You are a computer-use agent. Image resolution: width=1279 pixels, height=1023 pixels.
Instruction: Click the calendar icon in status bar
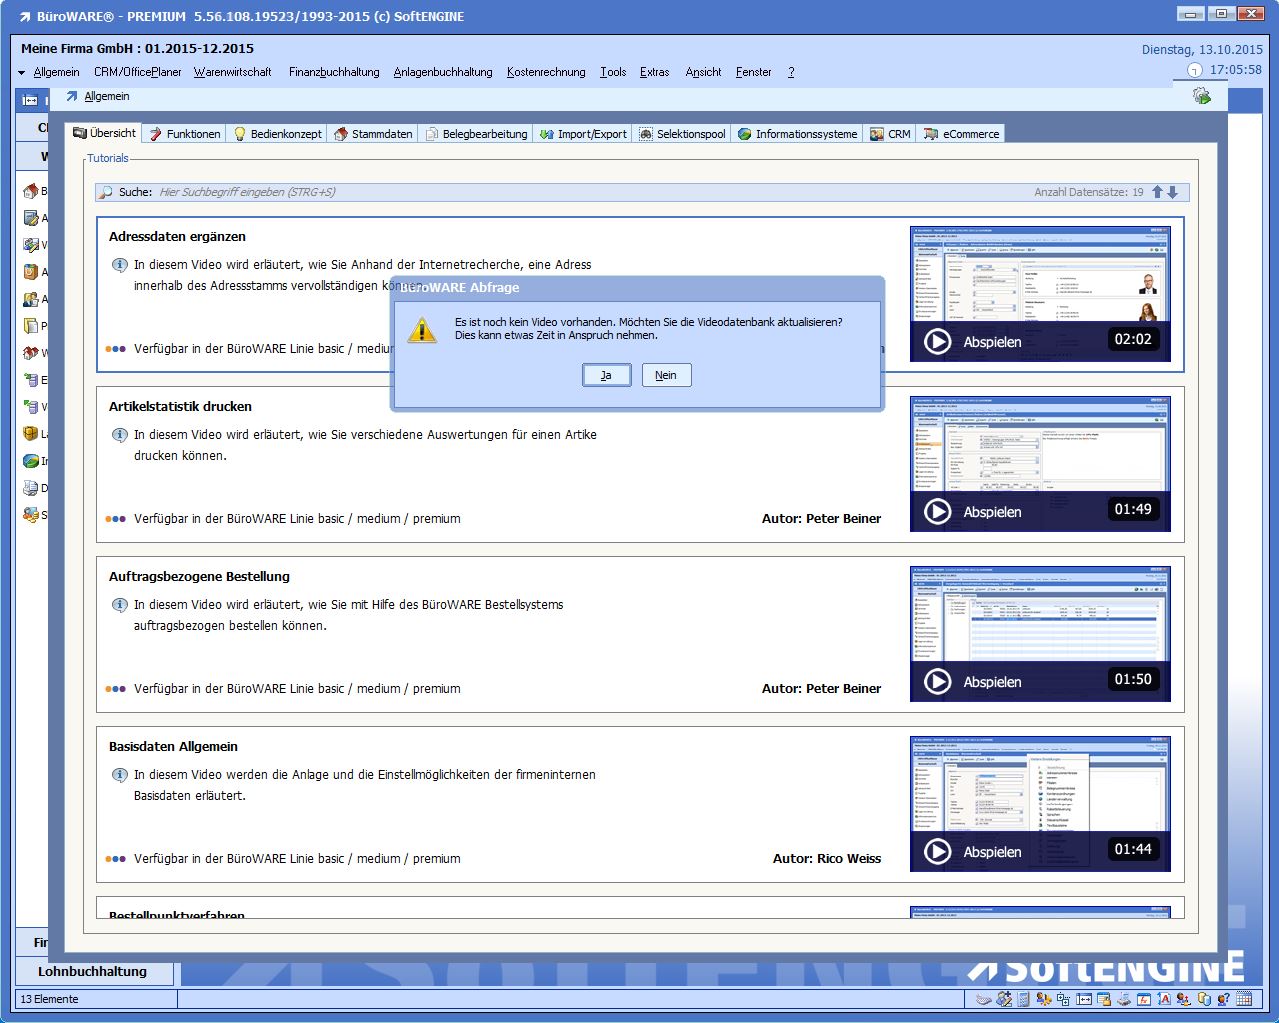coord(1244,999)
